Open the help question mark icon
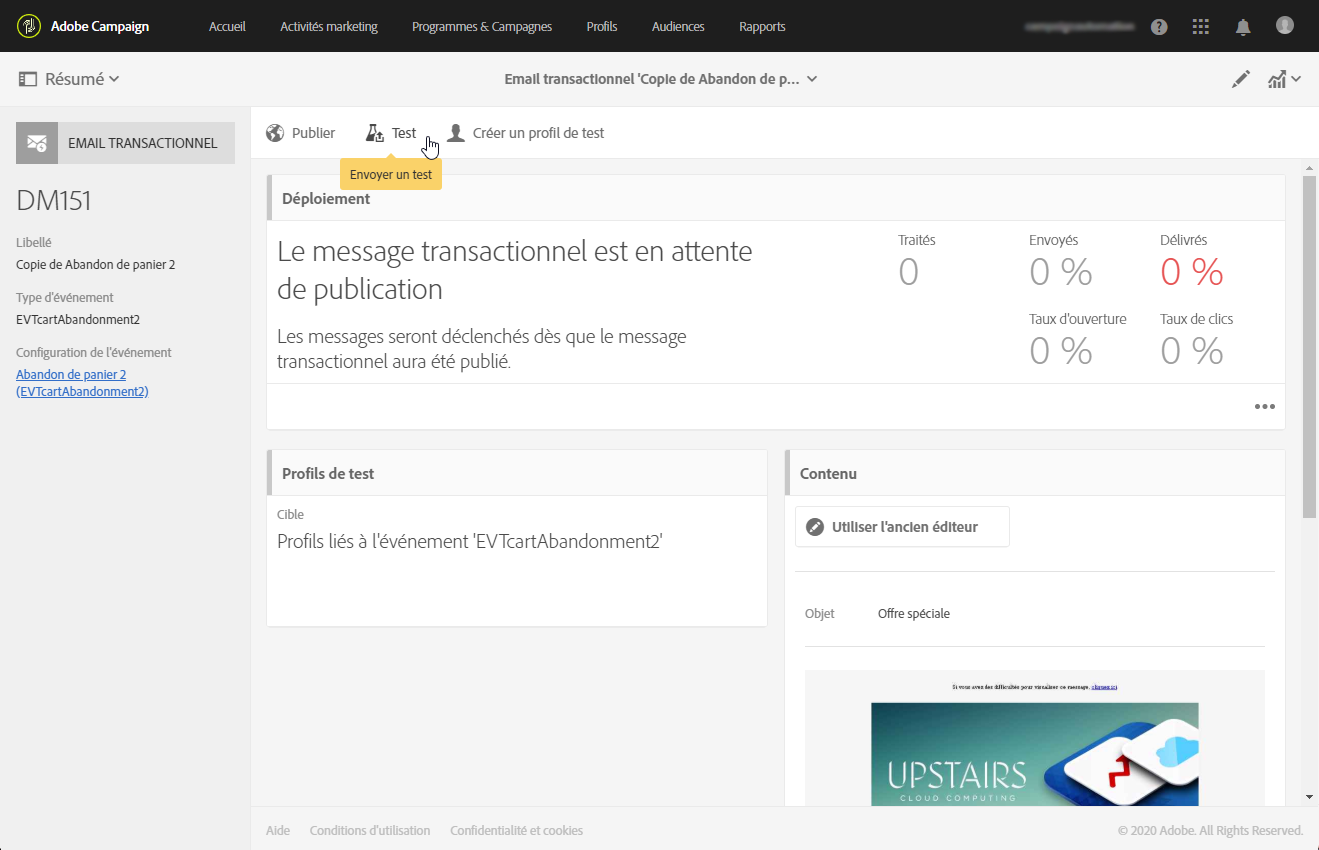The width and height of the screenshot is (1319, 850). point(1159,27)
